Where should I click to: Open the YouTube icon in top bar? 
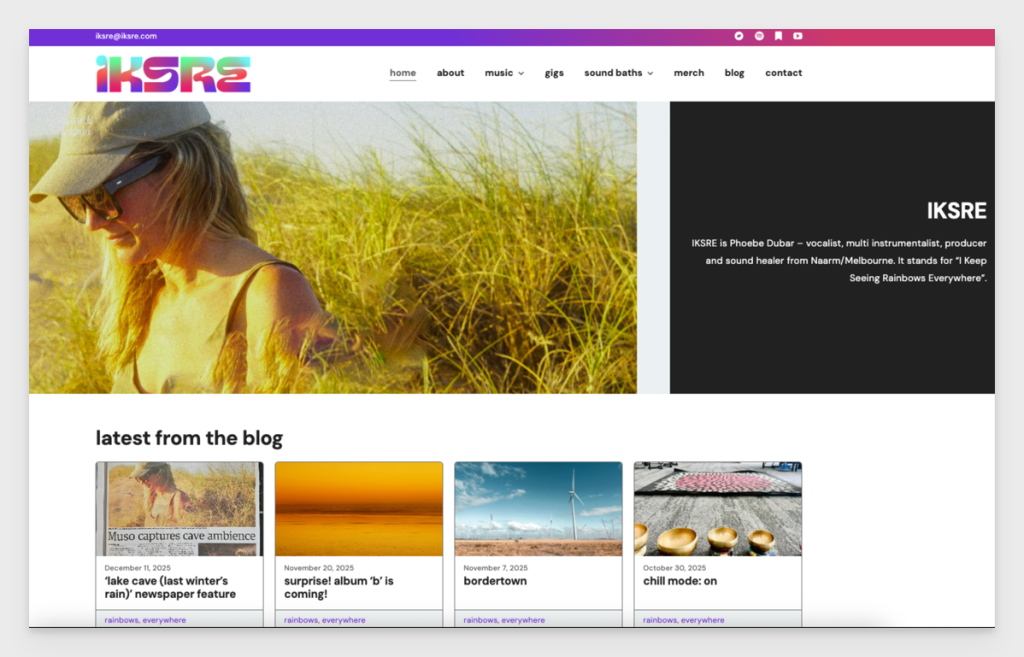[798, 36]
